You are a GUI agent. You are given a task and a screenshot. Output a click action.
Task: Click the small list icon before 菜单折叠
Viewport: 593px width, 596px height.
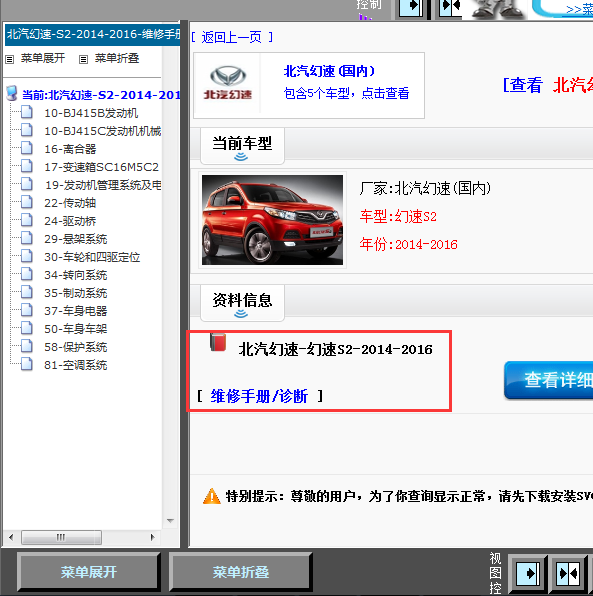(x=83, y=59)
